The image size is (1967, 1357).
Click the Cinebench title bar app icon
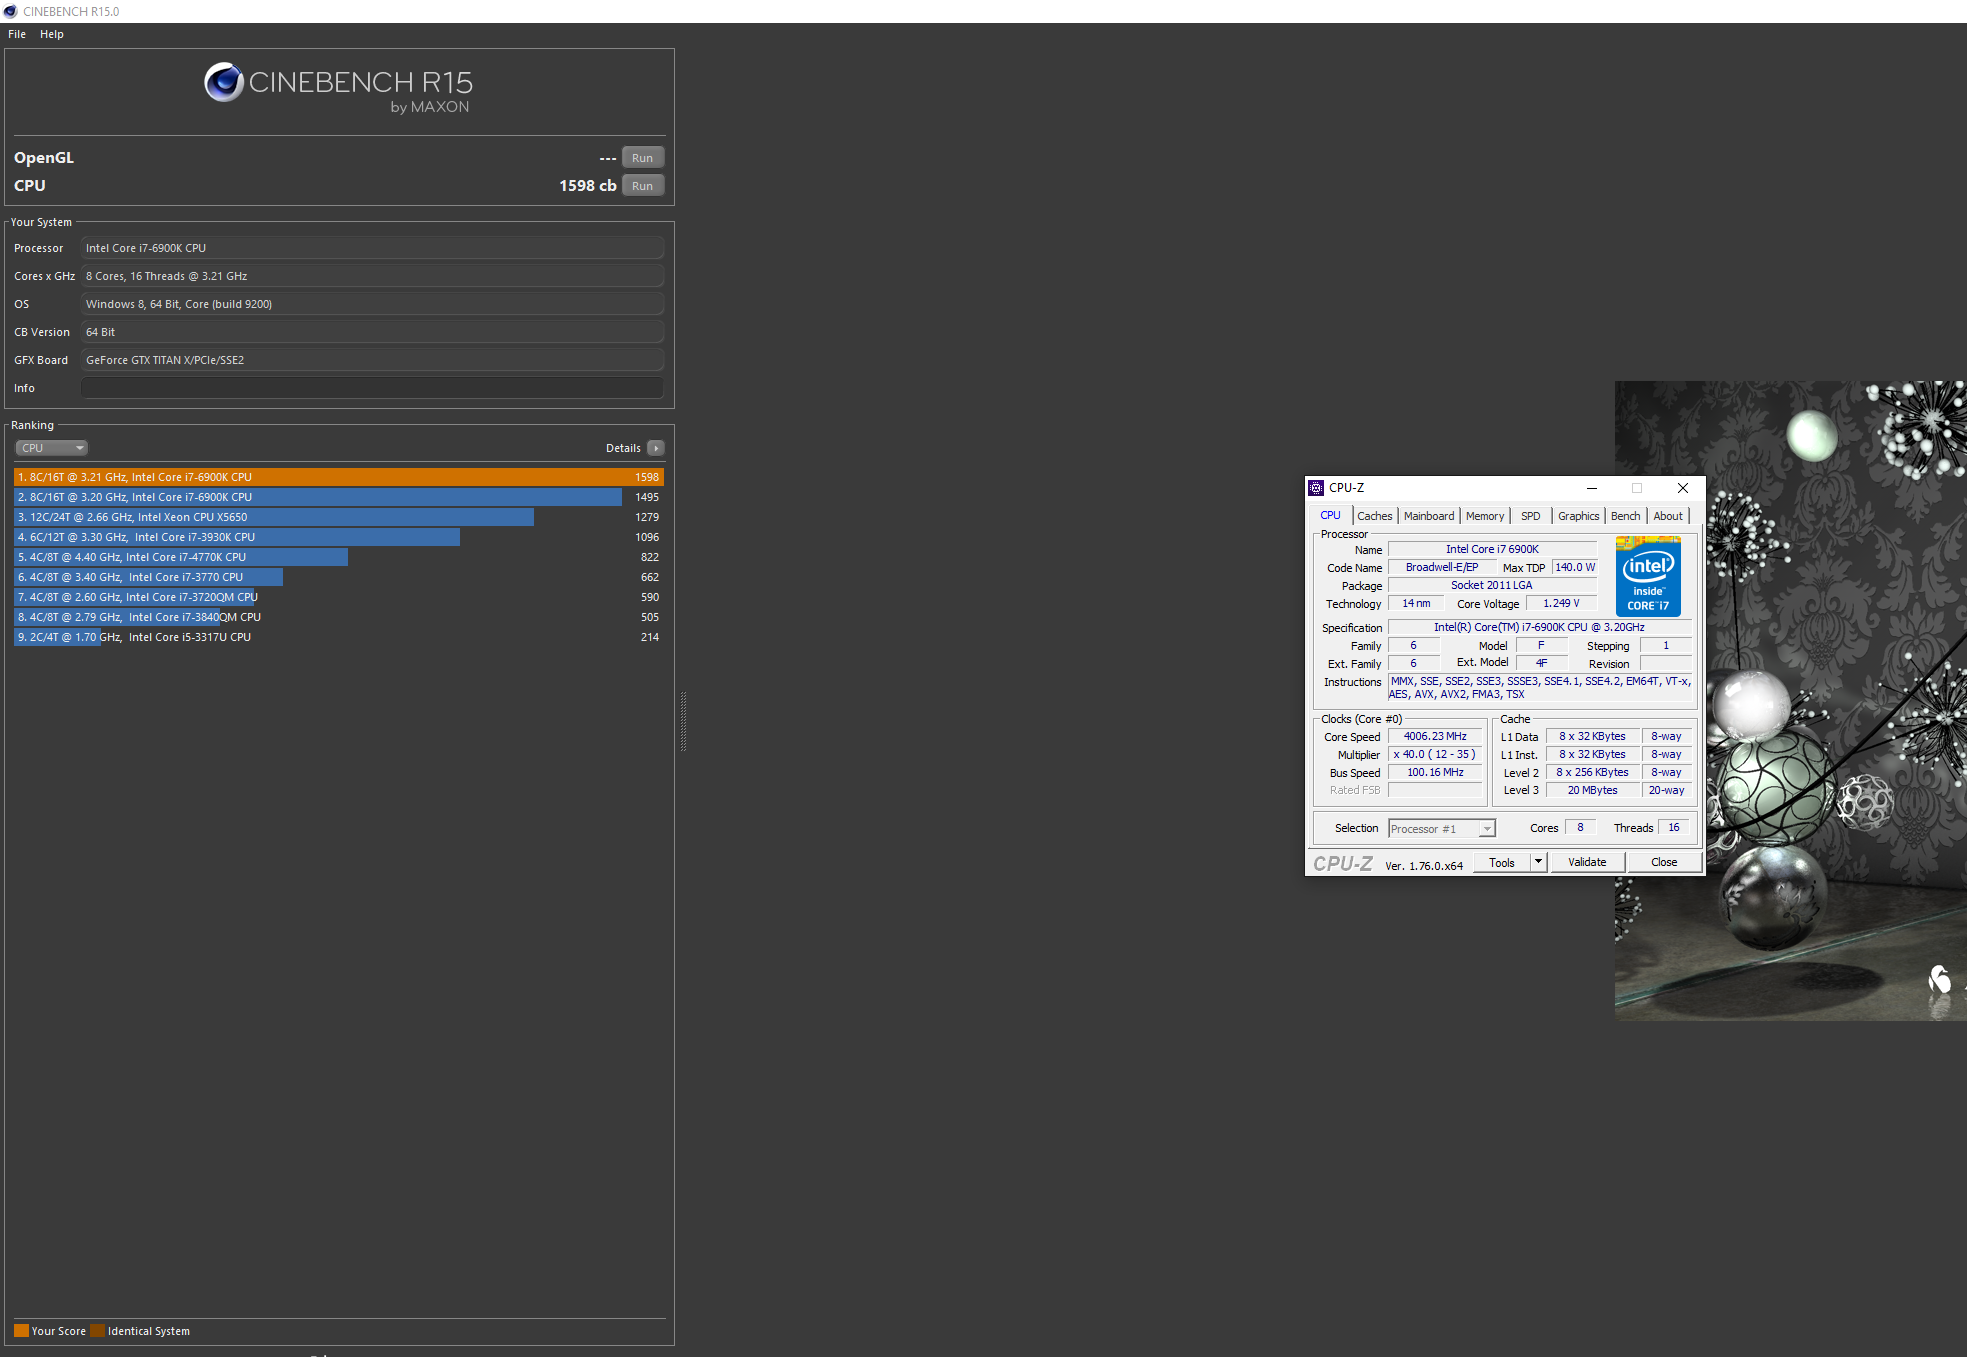10,11
